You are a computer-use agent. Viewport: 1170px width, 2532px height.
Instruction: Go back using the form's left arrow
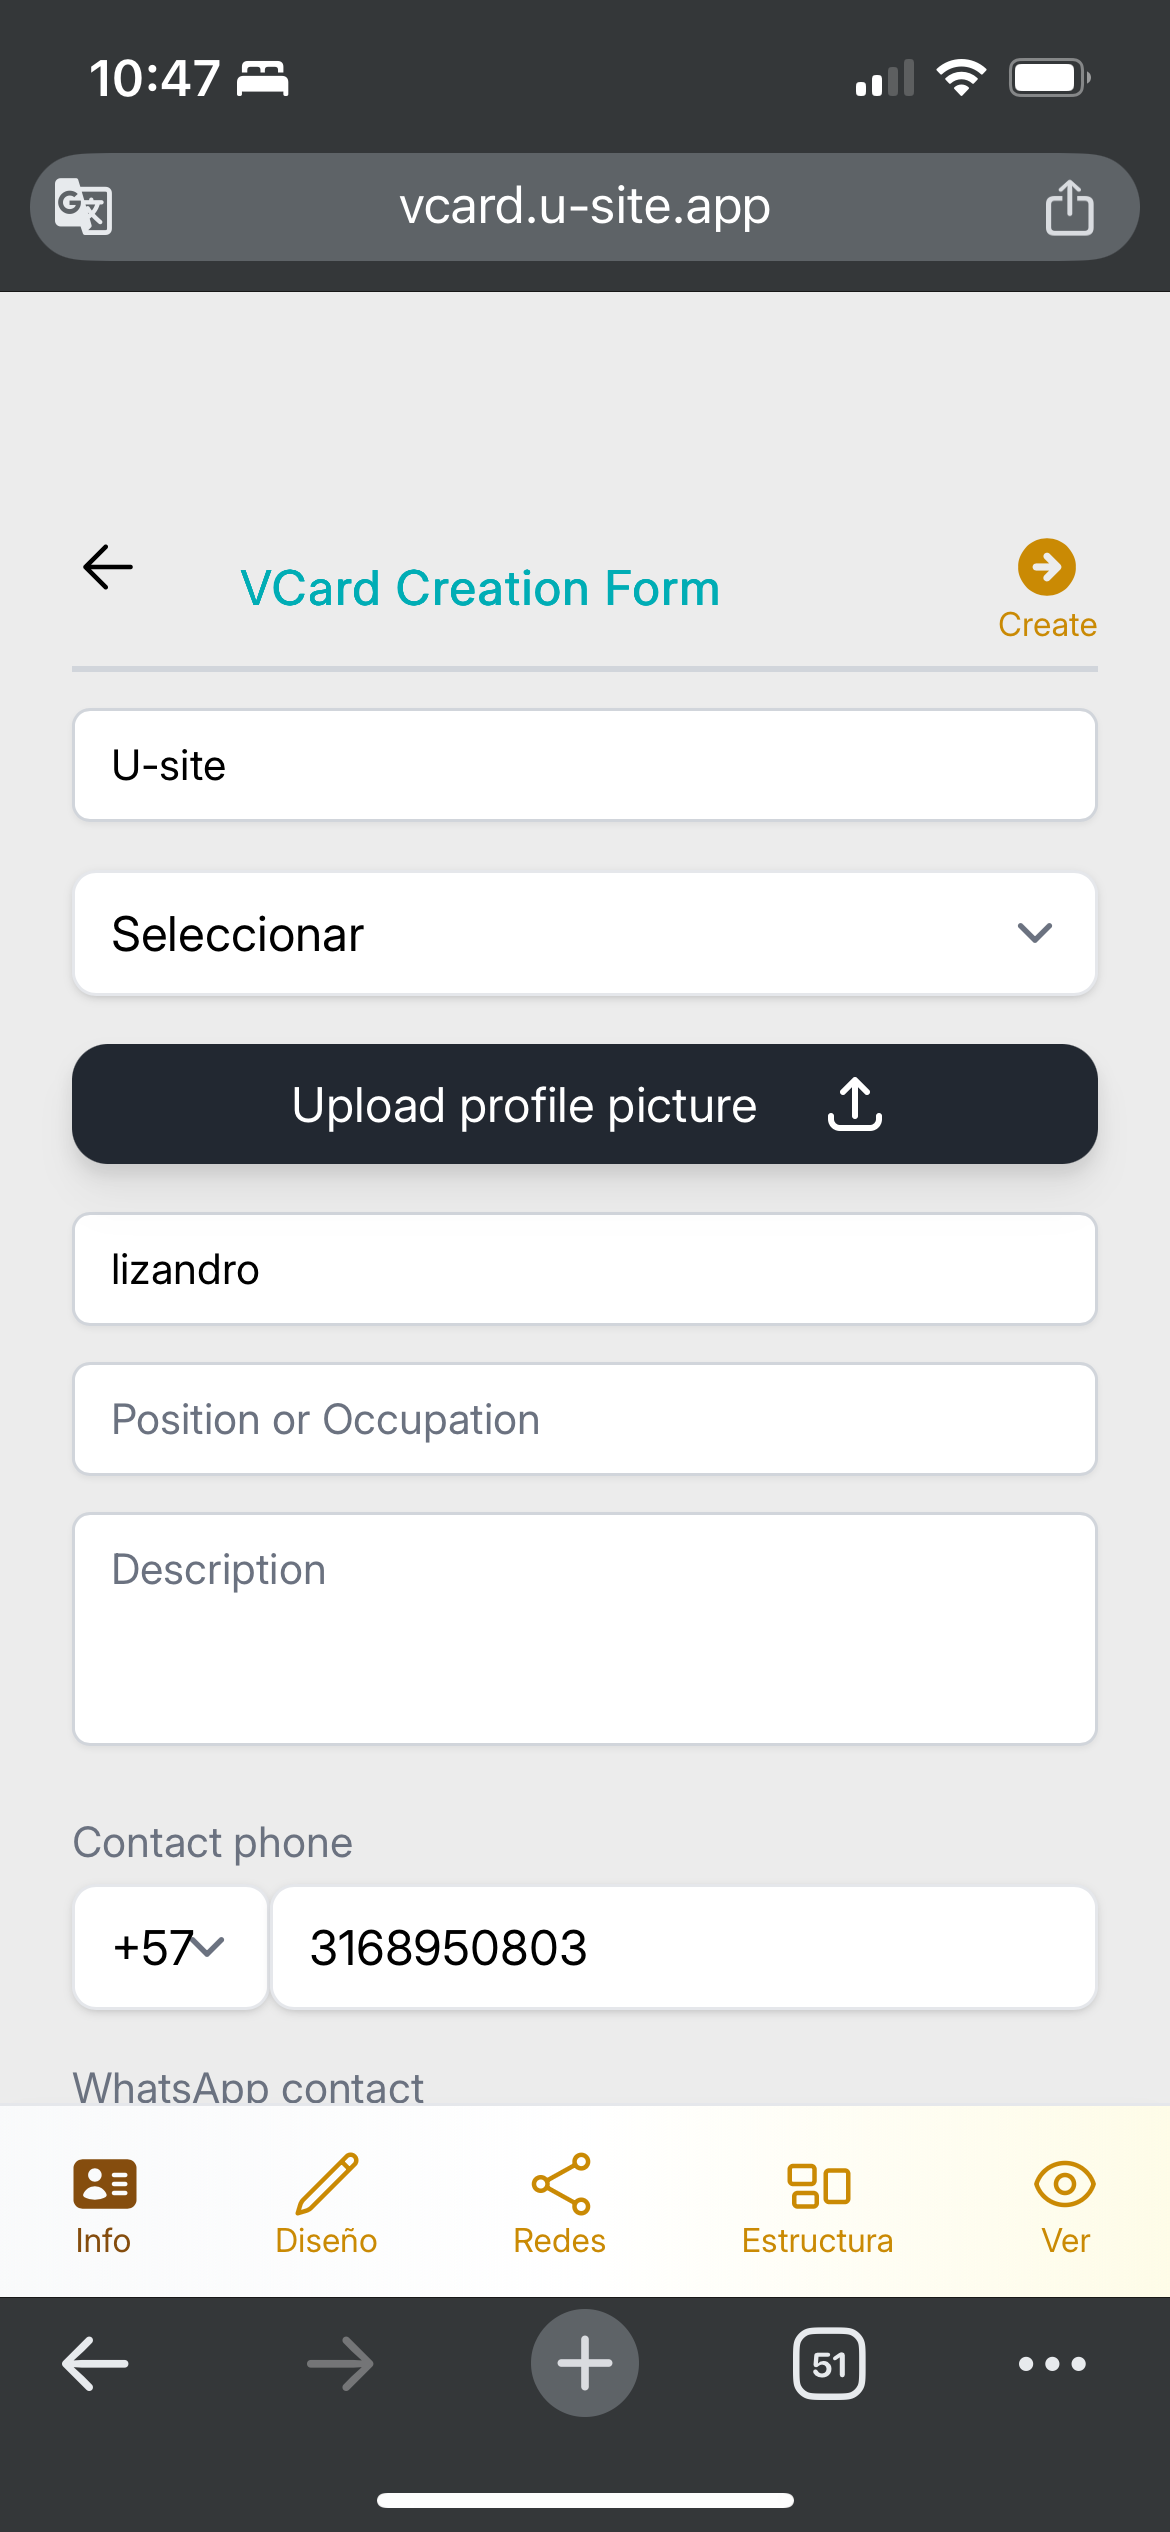pos(108,567)
